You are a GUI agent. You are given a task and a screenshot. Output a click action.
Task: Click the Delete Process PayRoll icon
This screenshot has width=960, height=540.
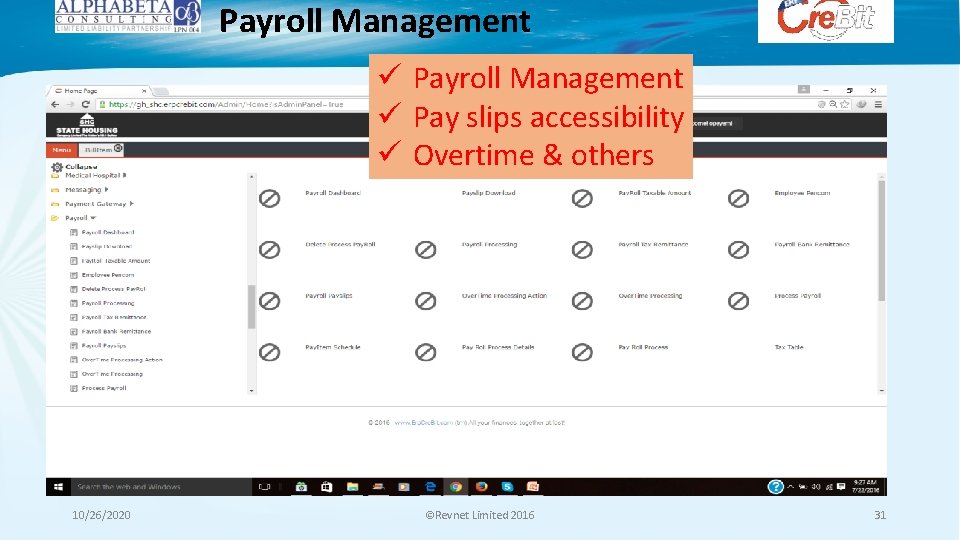(269, 250)
